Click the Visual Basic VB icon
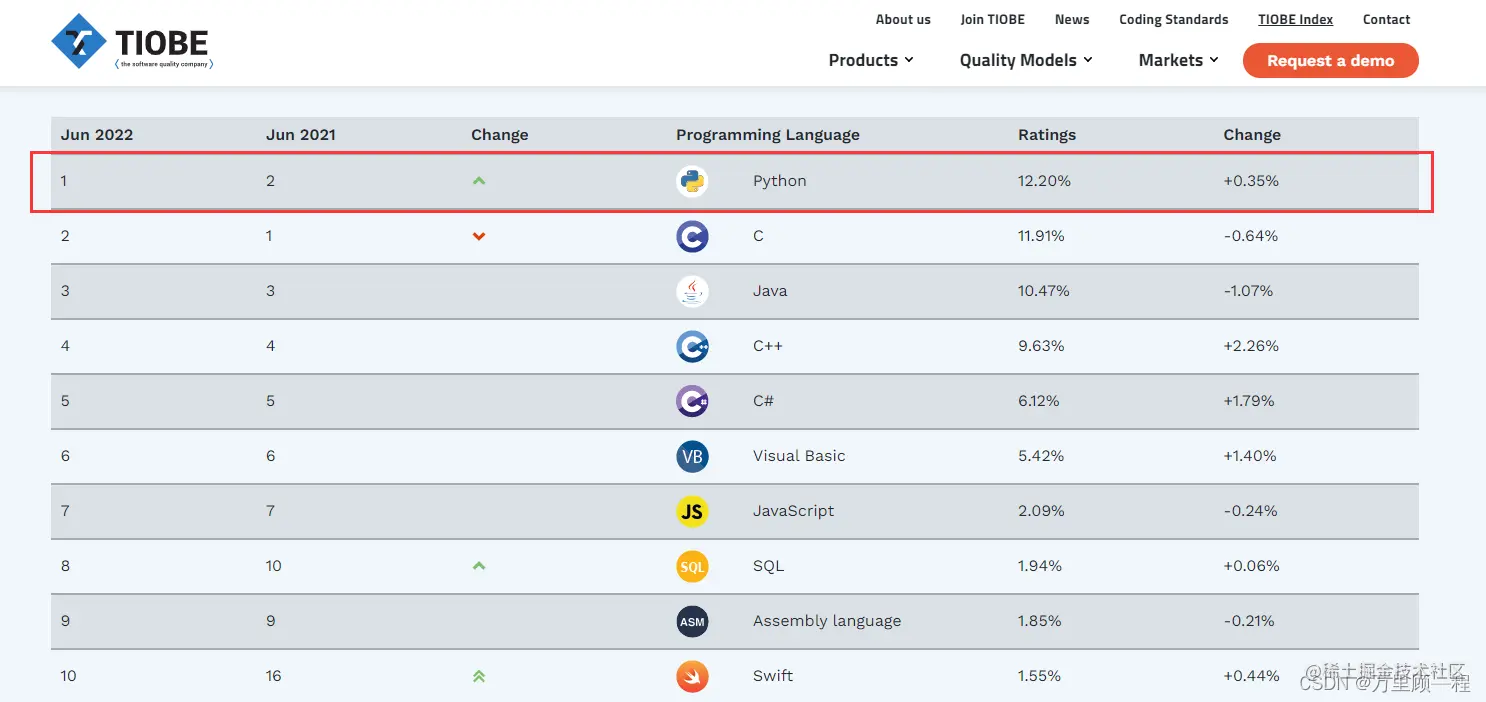The height and width of the screenshot is (702, 1486). pos(692,456)
